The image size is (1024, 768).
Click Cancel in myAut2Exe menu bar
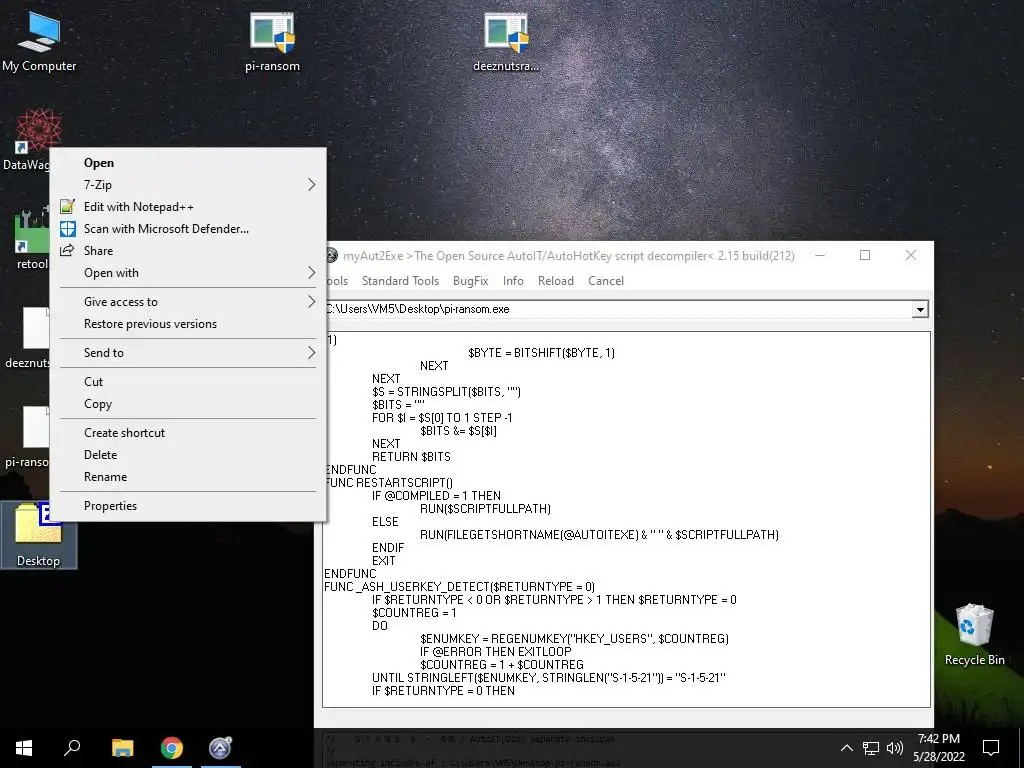coord(606,281)
